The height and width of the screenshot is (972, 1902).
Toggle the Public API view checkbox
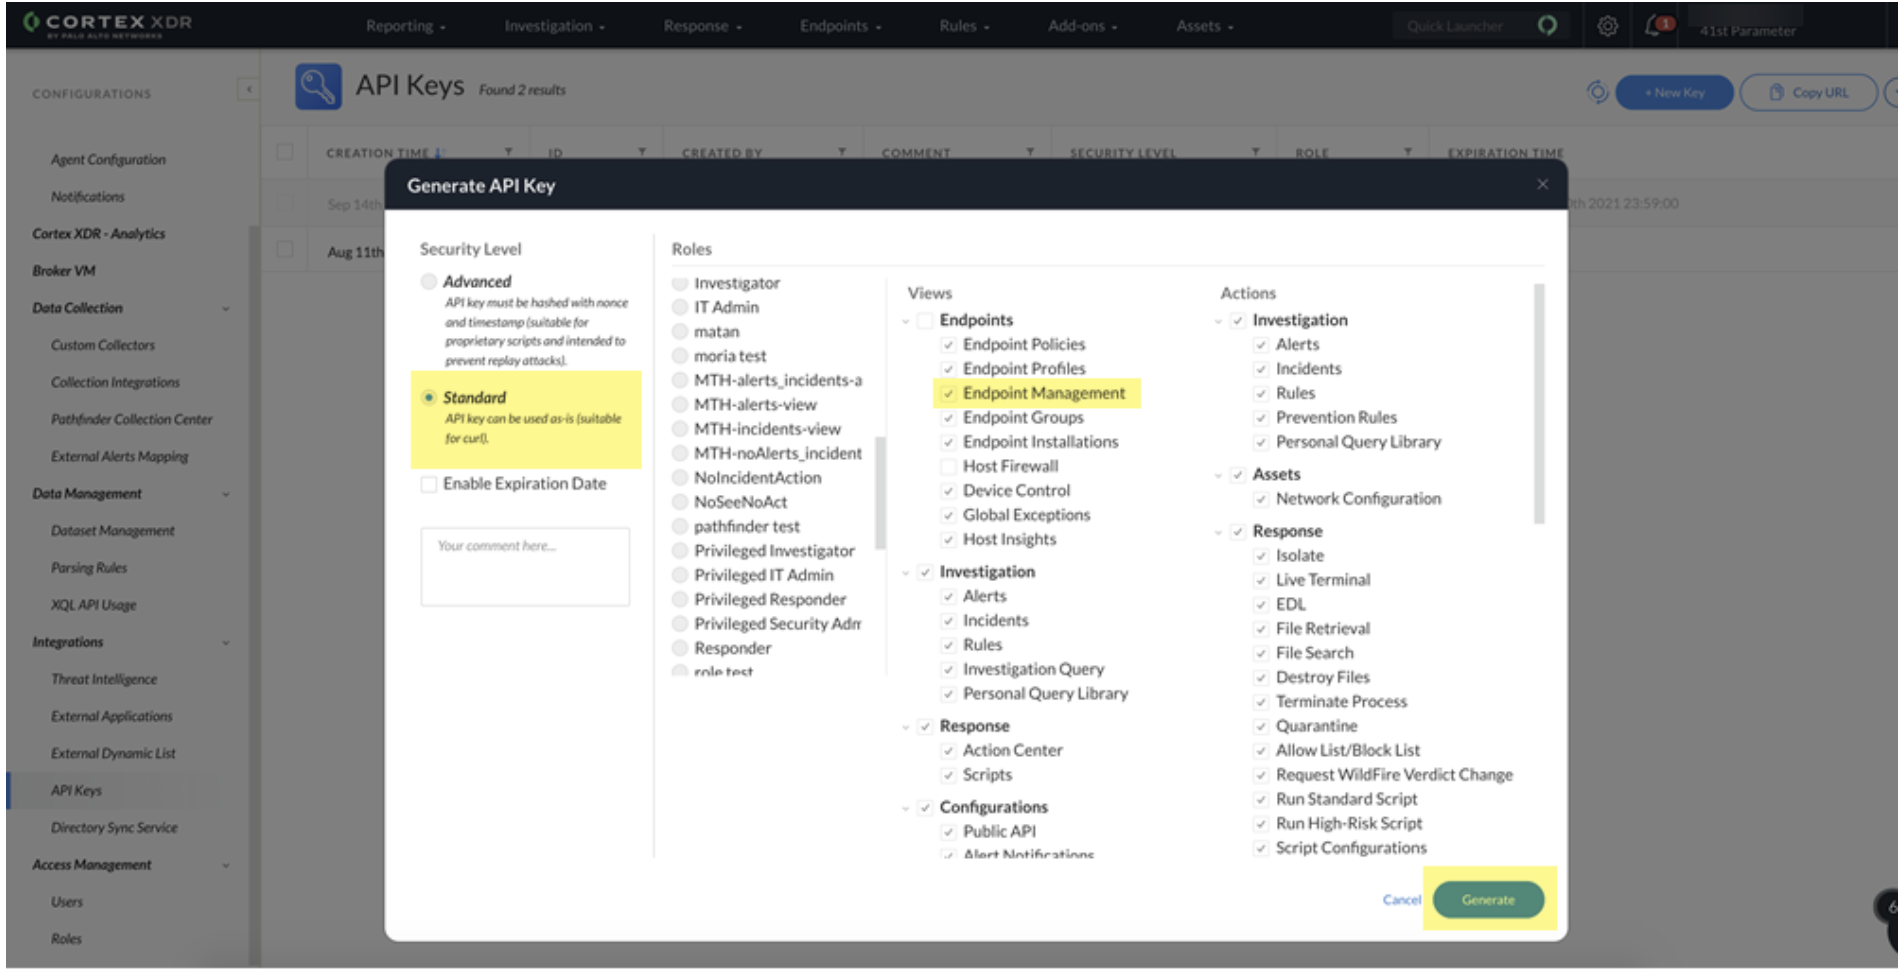coord(948,832)
